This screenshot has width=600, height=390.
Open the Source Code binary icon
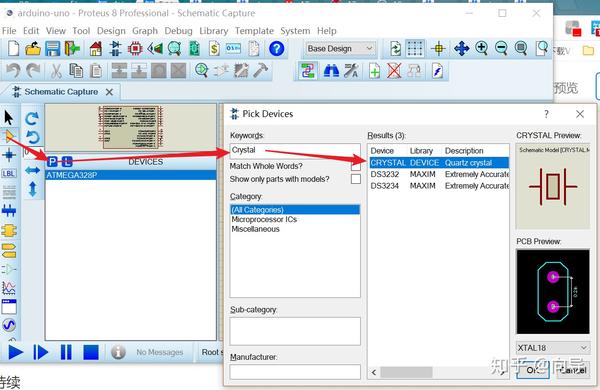point(233,49)
